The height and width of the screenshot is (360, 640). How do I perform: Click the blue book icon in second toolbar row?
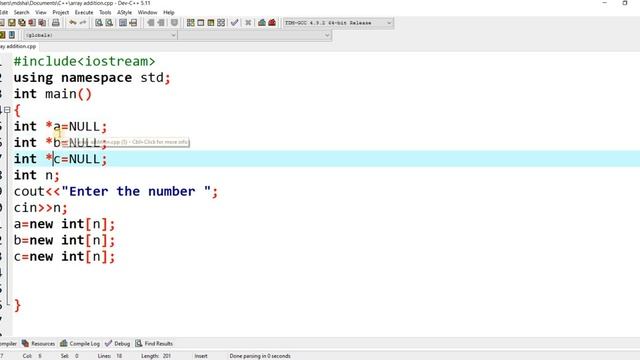tap(12, 35)
